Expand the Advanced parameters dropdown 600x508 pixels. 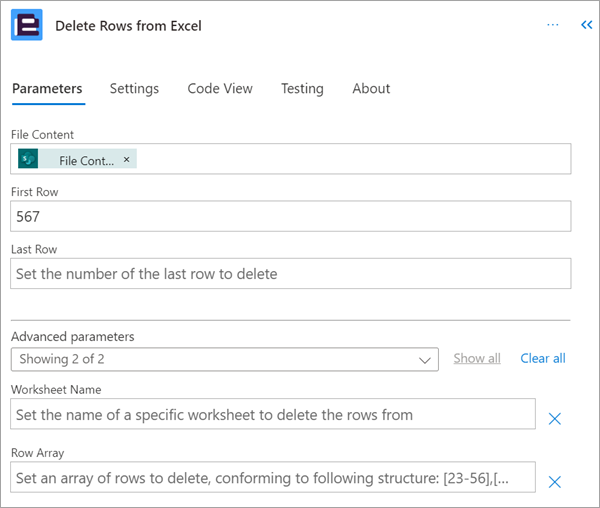(225, 359)
